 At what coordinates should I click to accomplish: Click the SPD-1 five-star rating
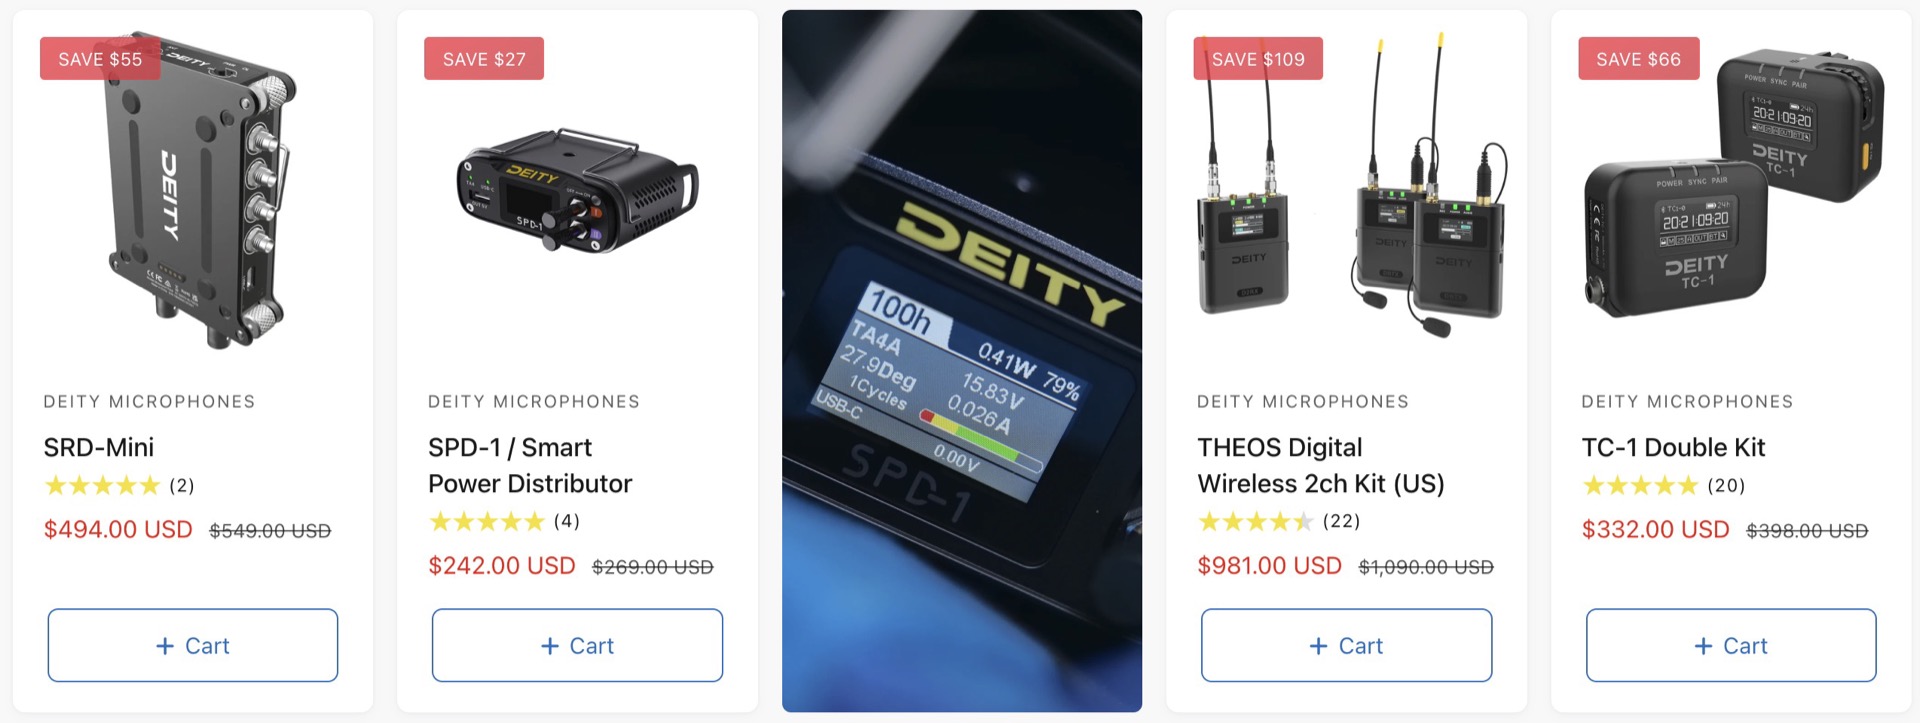pos(504,521)
